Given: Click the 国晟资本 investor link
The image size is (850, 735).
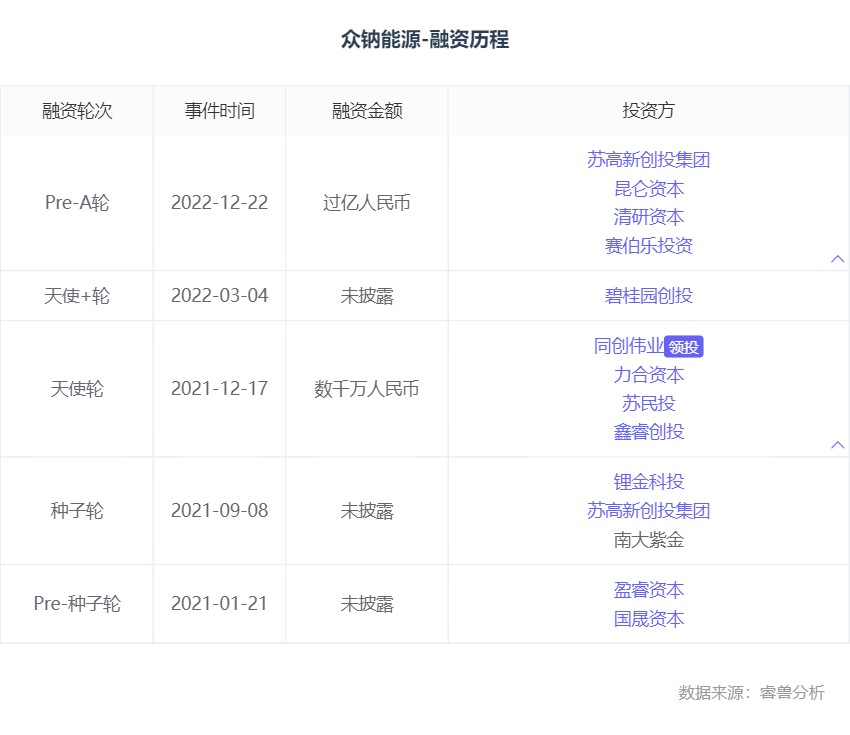Looking at the screenshot, I should (648, 618).
